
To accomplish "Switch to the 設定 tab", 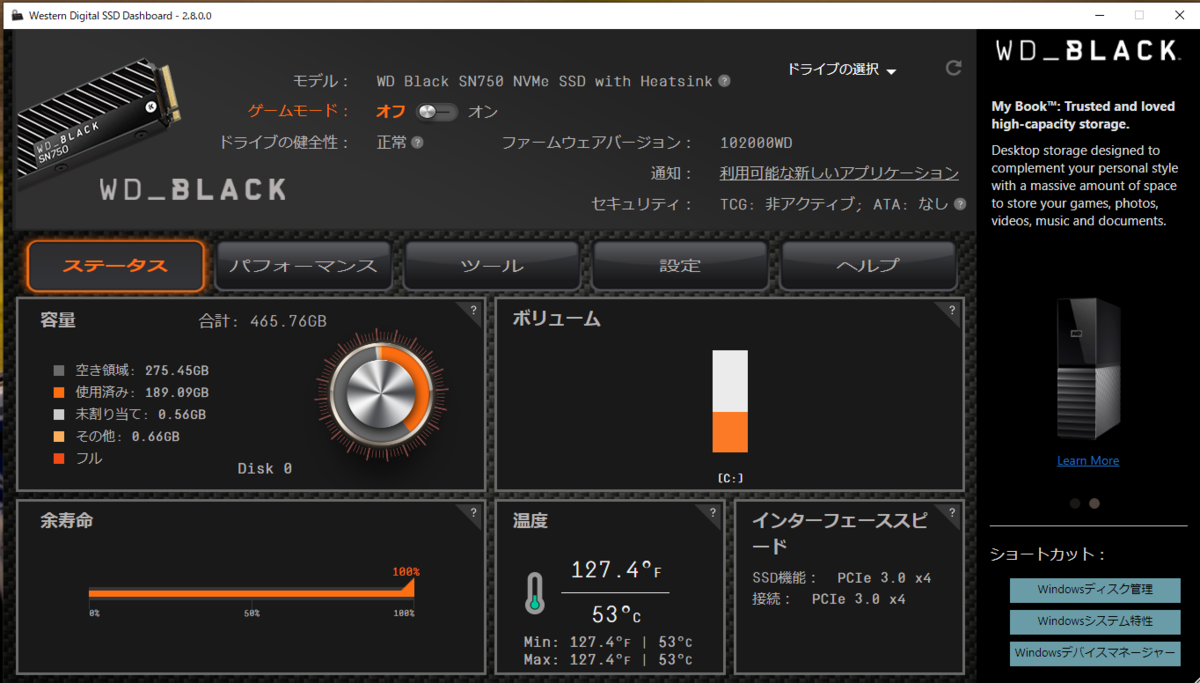I will [x=680, y=266].
